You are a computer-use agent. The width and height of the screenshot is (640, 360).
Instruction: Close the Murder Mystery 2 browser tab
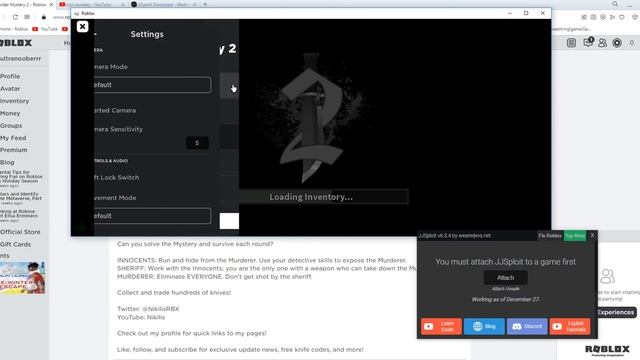(51, 4)
